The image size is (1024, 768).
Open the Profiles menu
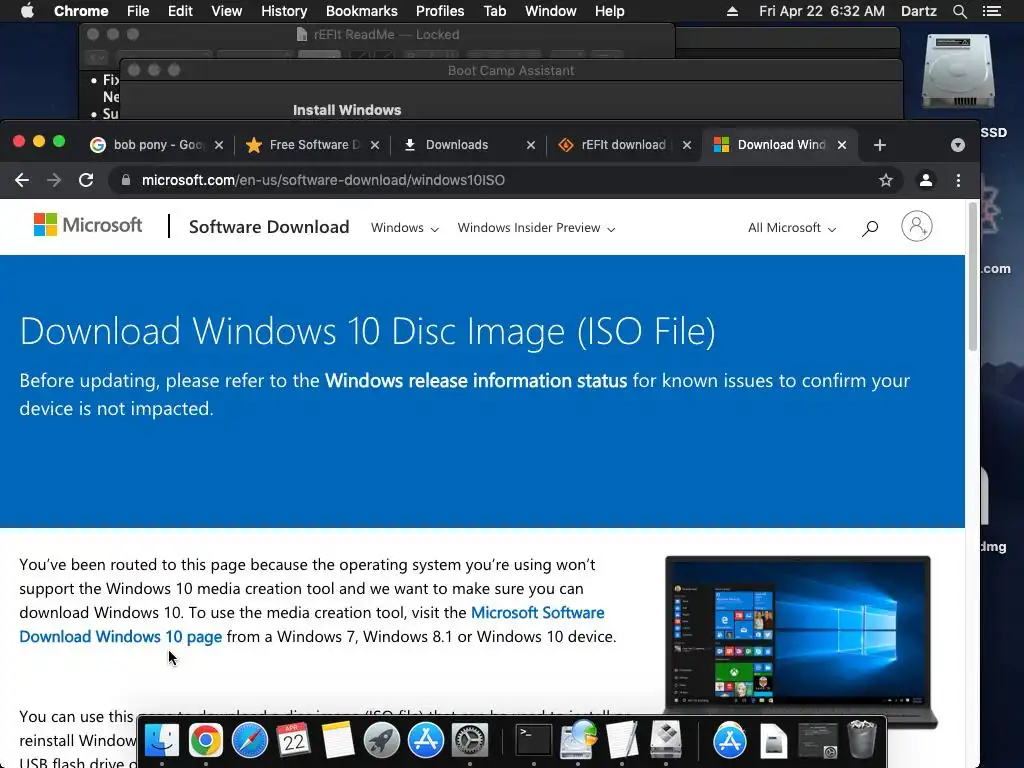coord(440,11)
